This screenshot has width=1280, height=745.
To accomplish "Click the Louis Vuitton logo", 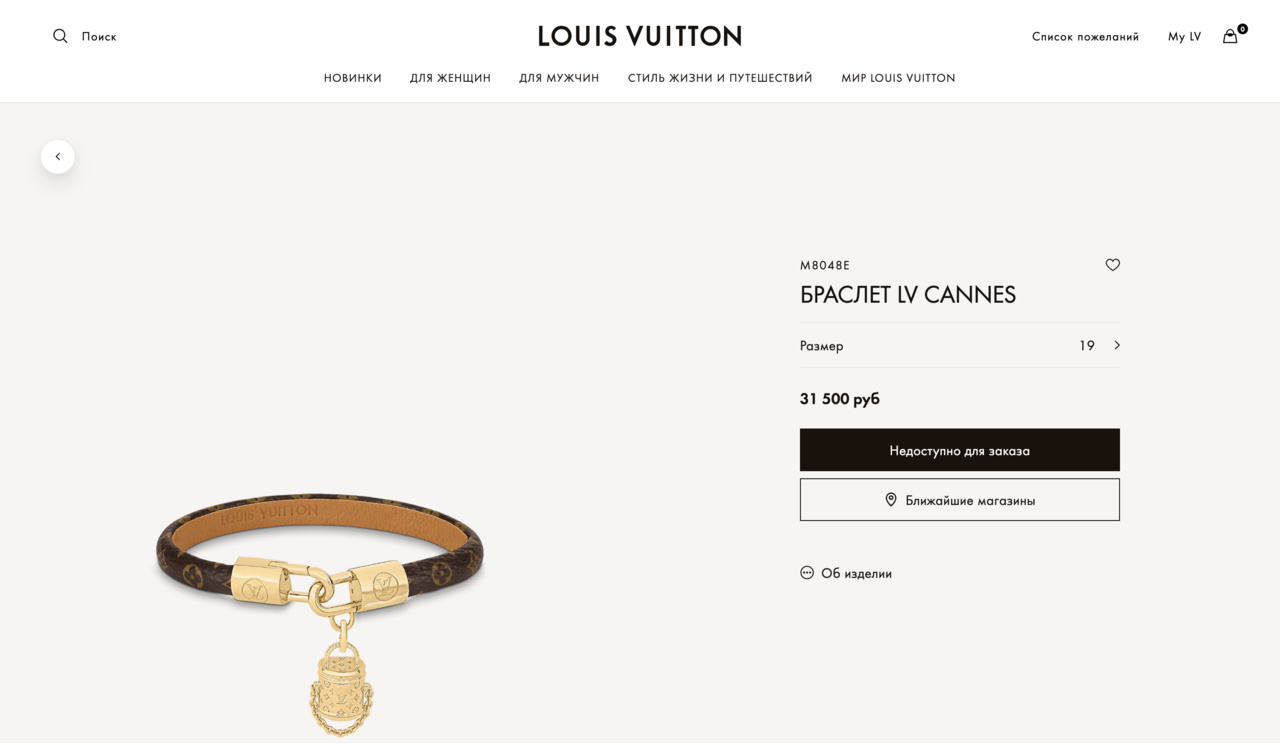I will (640, 36).
